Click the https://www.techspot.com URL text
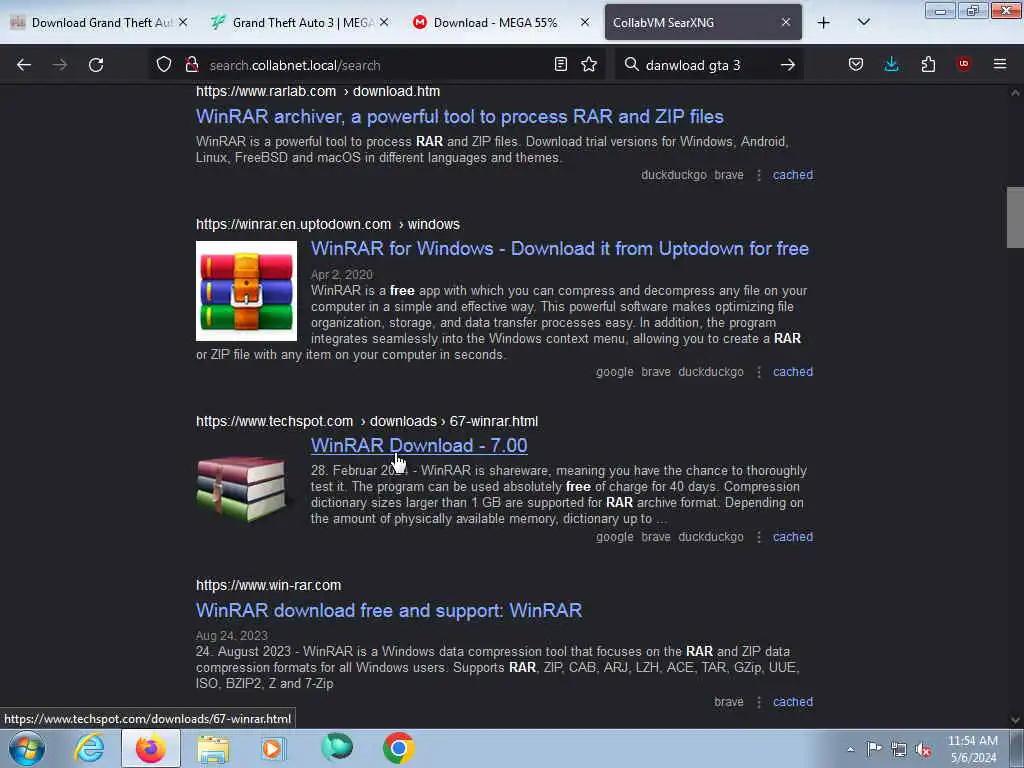 click(274, 421)
